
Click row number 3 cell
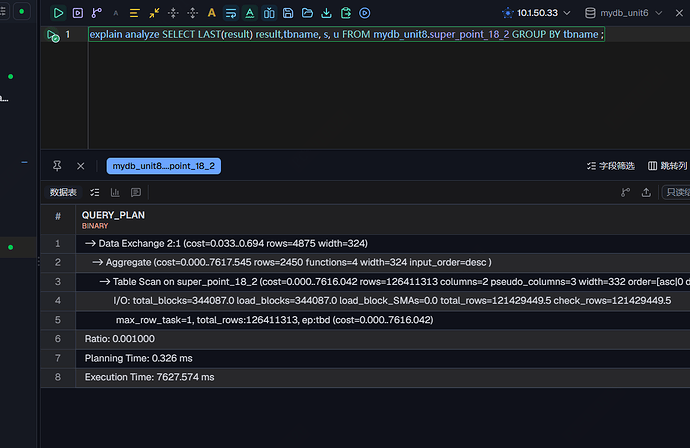click(x=58, y=282)
